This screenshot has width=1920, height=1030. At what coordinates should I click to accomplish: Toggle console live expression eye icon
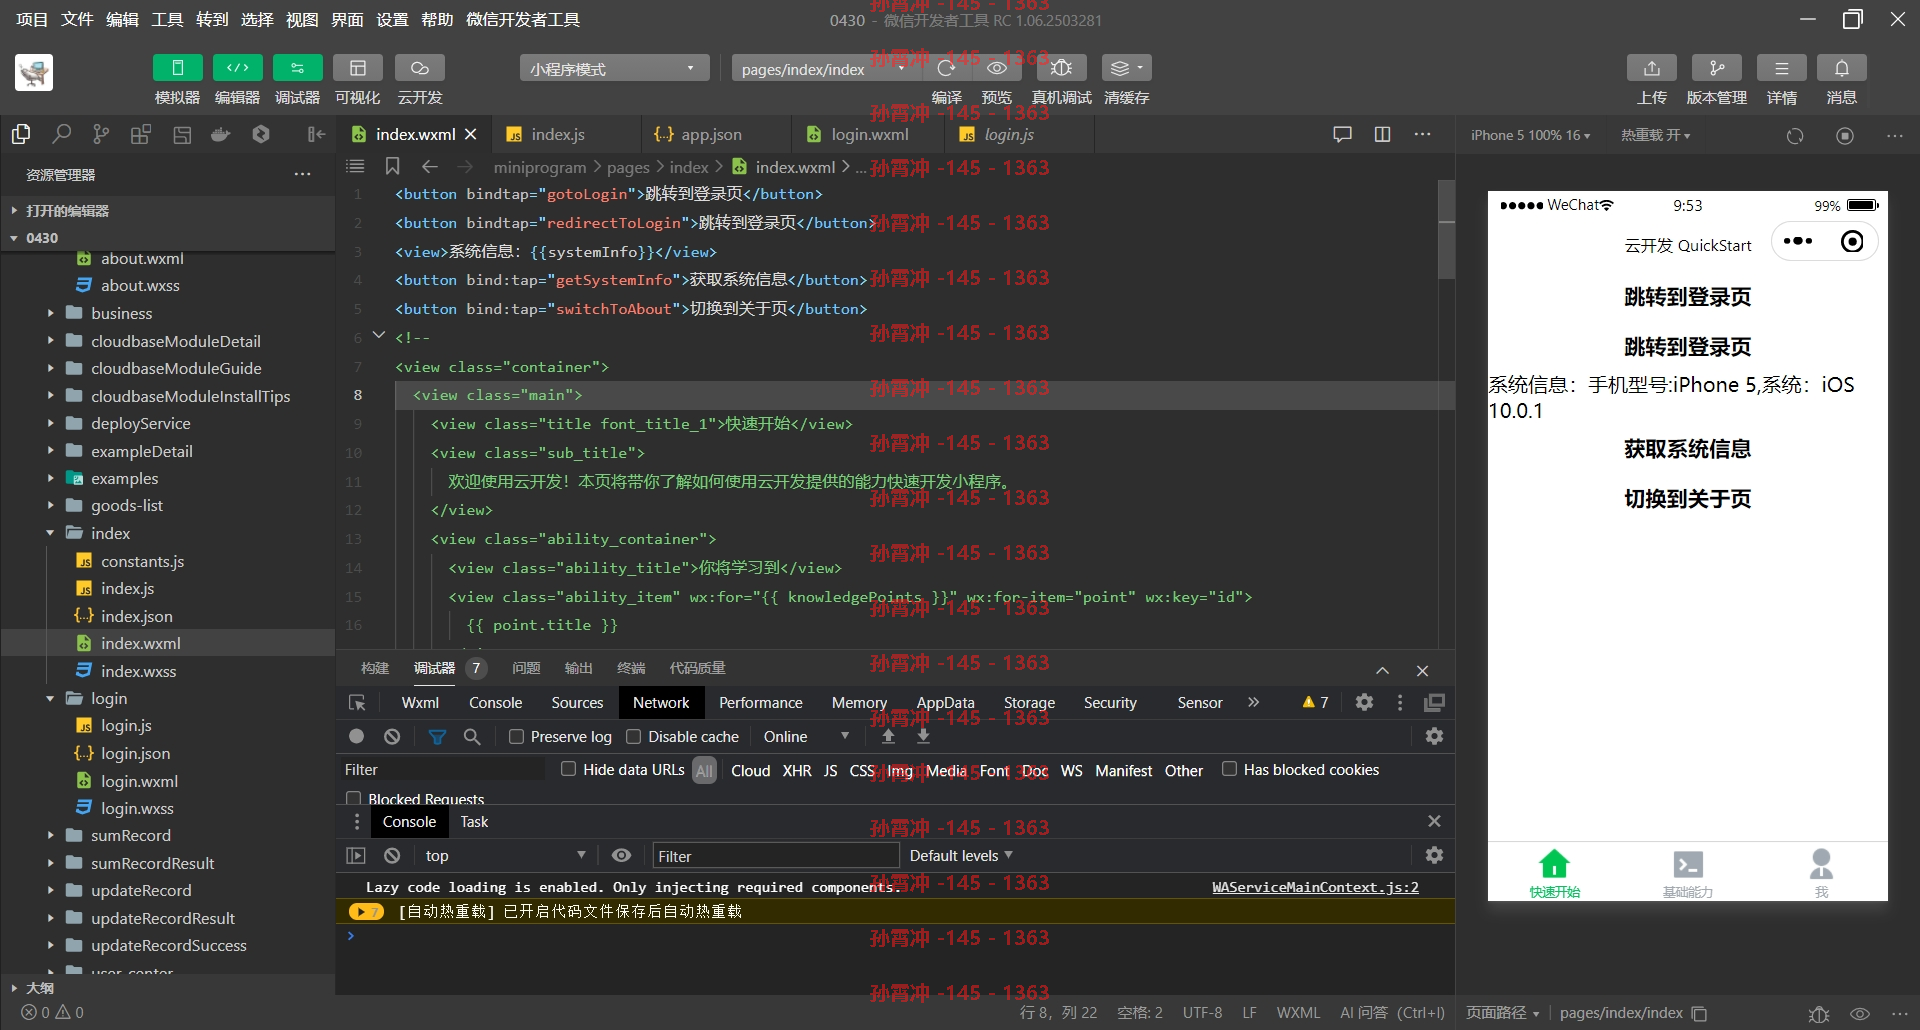point(621,856)
